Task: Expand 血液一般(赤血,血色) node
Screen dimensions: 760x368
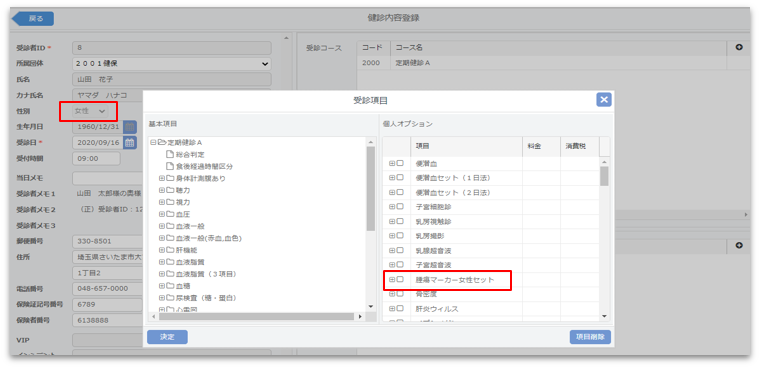Action: tap(162, 238)
